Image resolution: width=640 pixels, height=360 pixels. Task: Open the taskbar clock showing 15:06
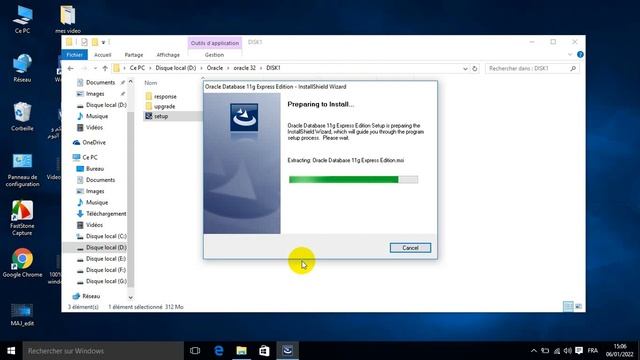pyautogui.click(x=619, y=351)
